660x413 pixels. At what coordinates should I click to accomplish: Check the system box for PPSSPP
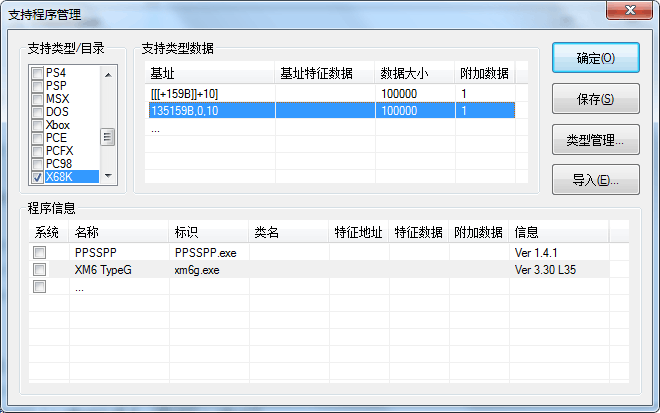click(x=39, y=253)
